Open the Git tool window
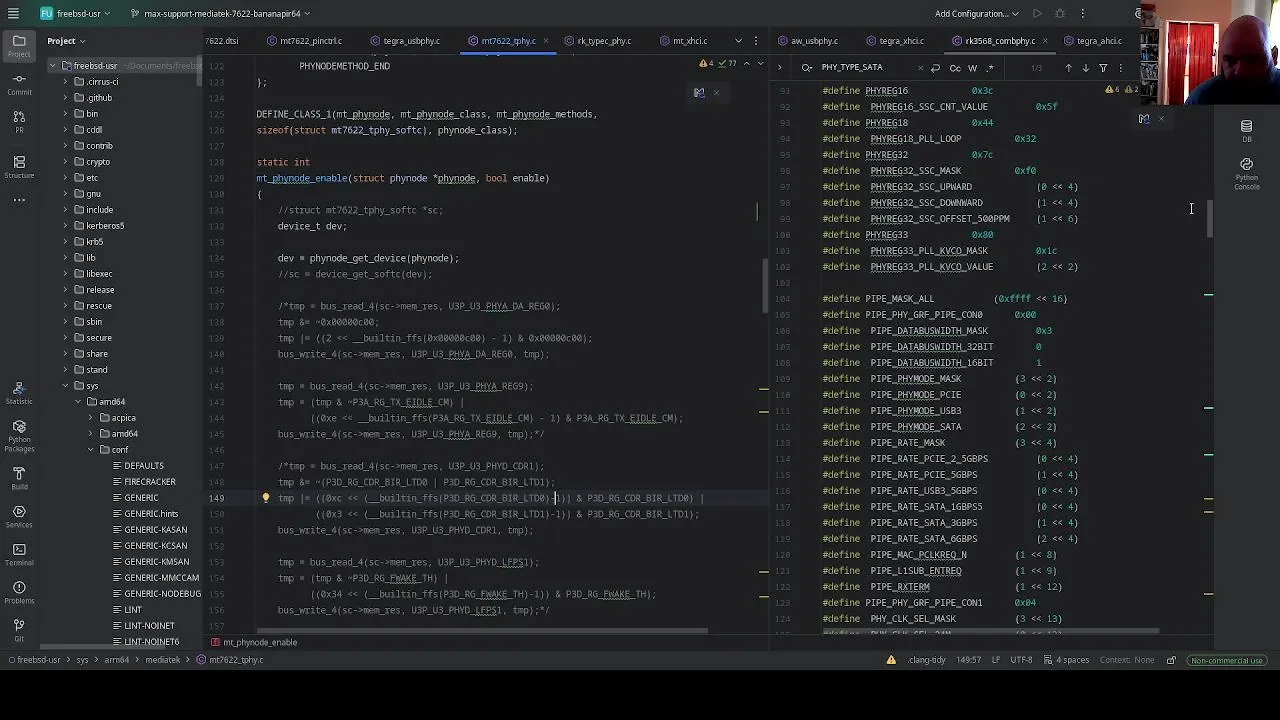 tap(19, 630)
